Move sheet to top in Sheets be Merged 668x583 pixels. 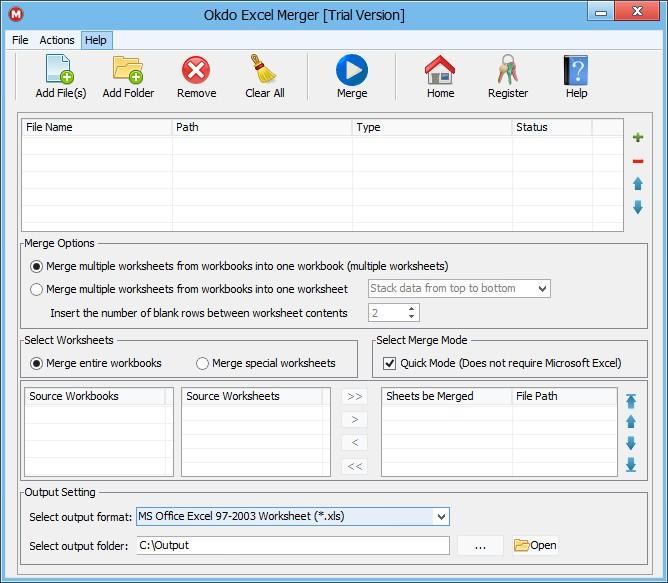(x=631, y=401)
